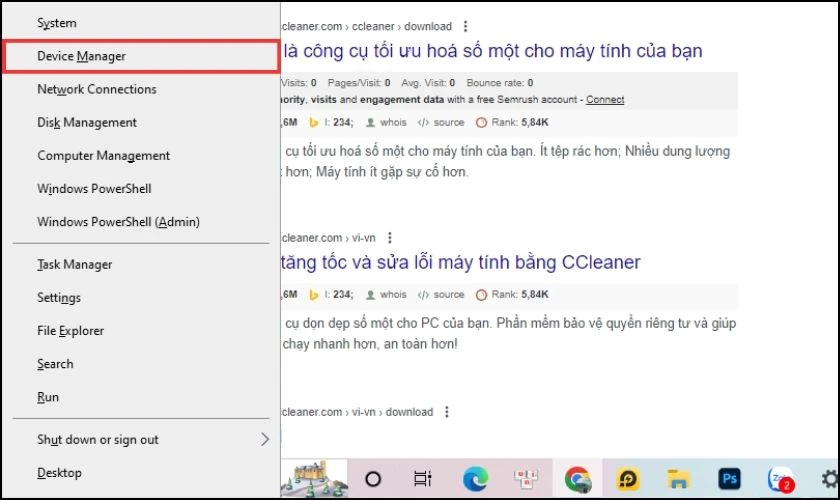
Task: Click source in first result's SEO bar
Action: 441,123
